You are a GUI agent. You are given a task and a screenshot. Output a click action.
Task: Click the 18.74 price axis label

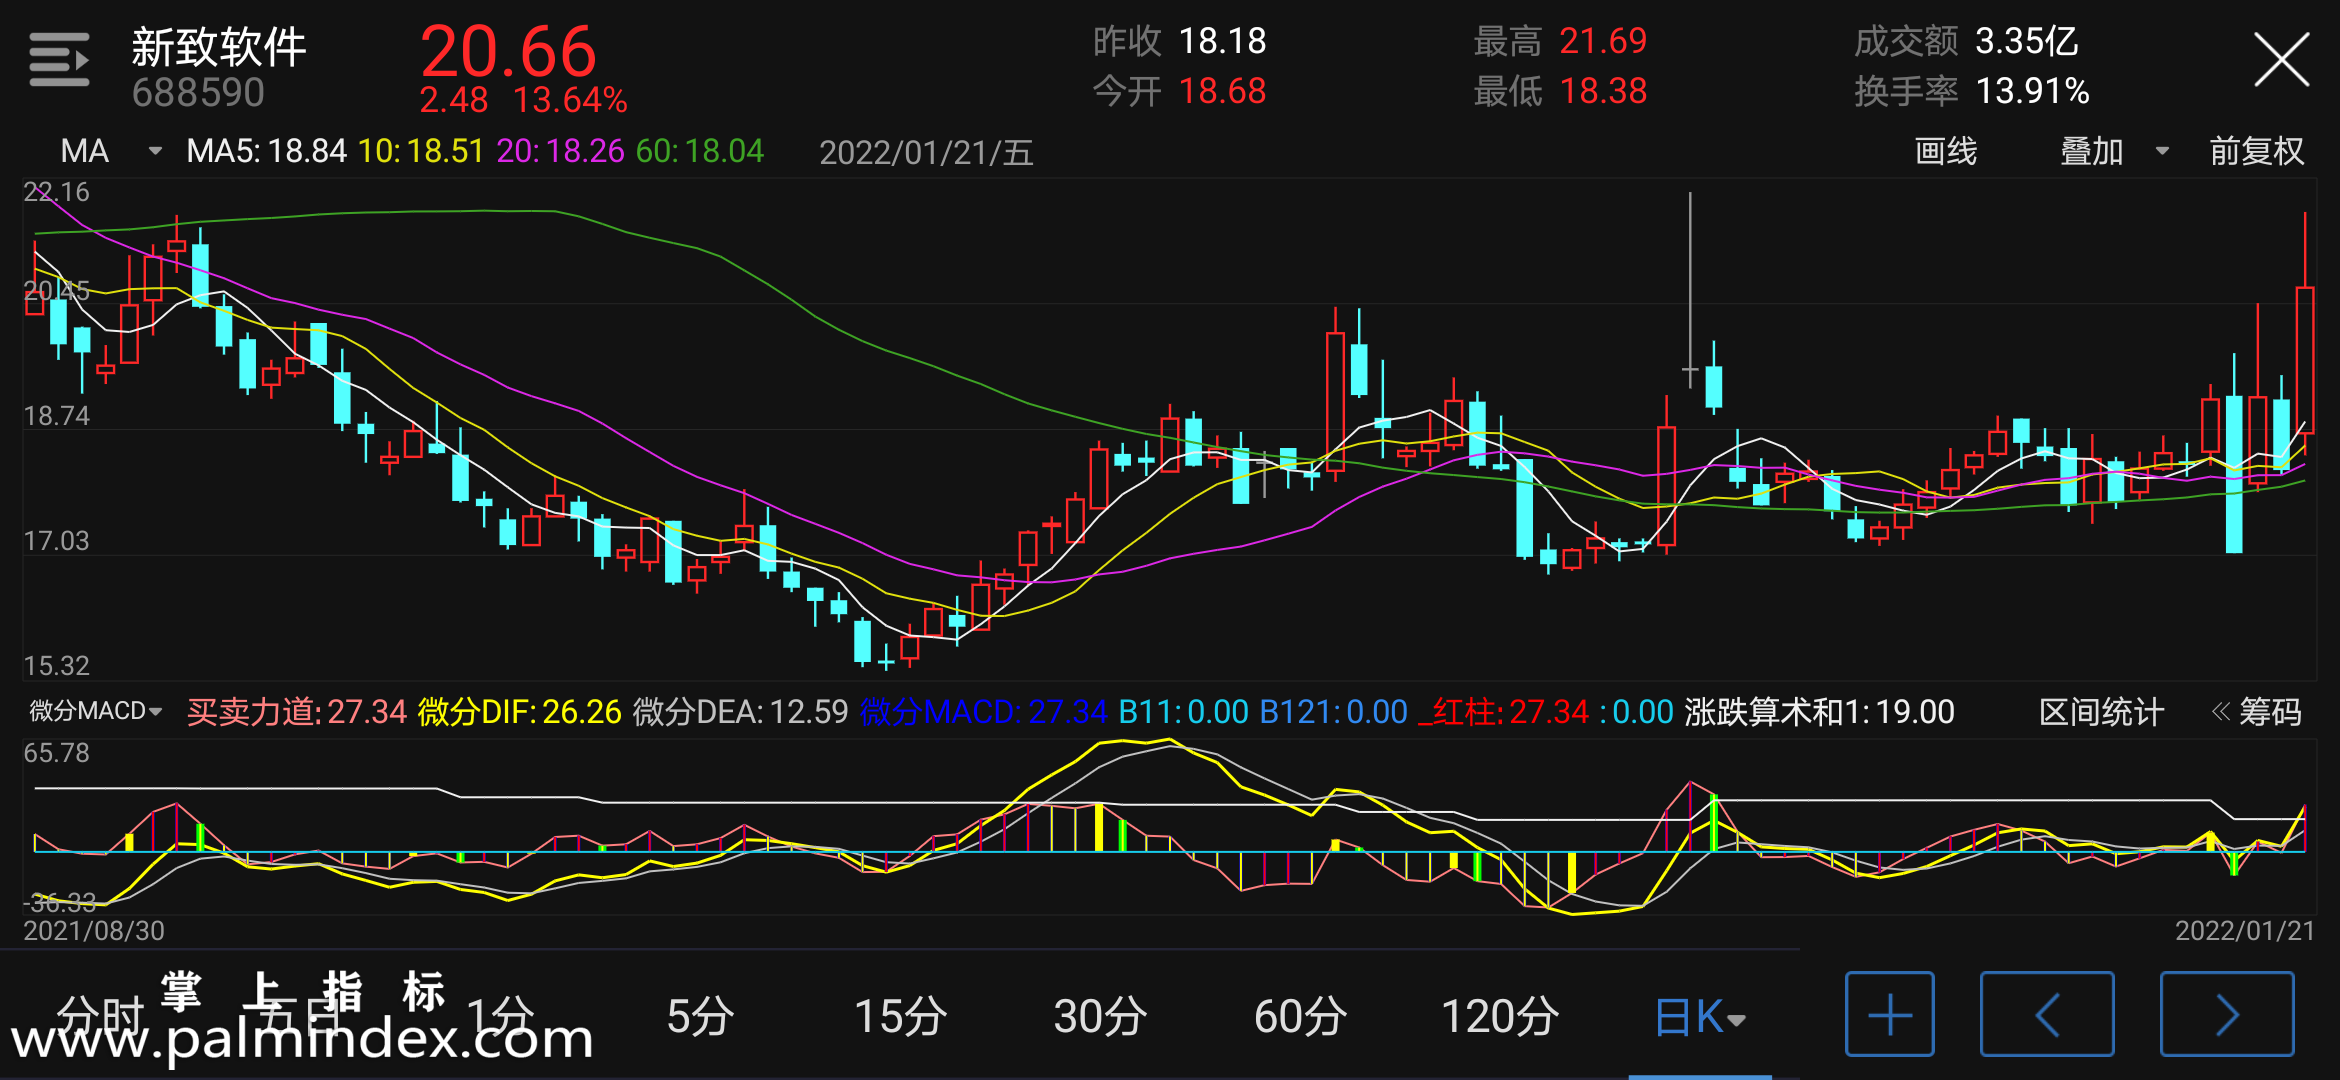point(56,416)
